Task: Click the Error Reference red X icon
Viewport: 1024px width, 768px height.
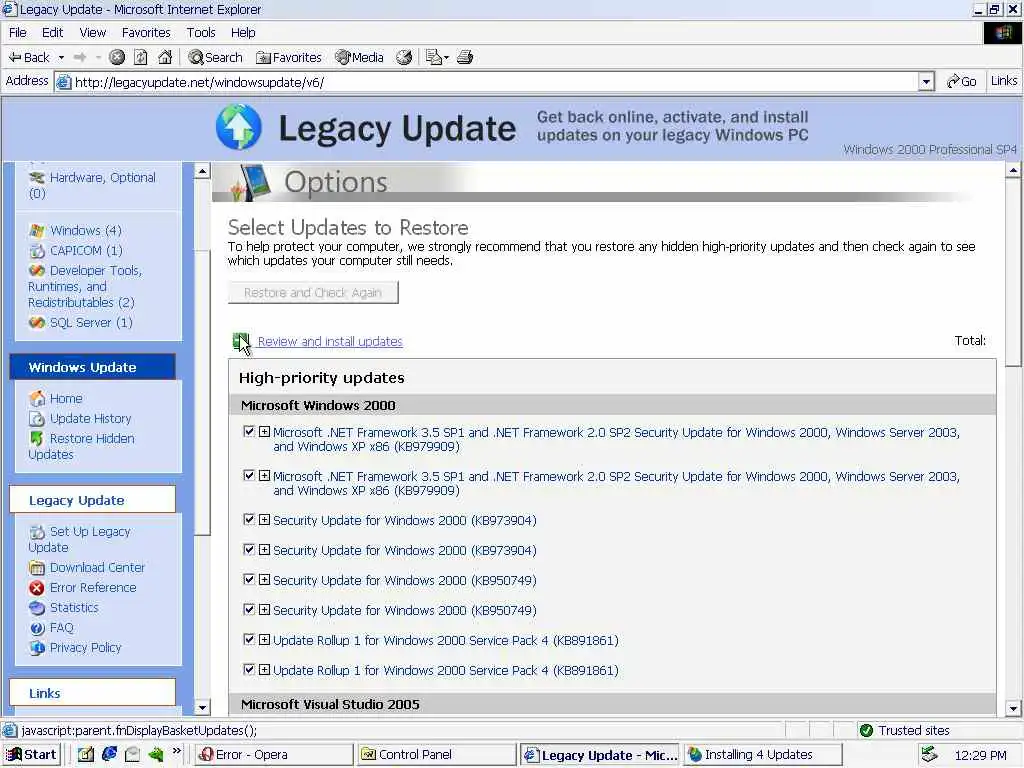Action: point(37,588)
